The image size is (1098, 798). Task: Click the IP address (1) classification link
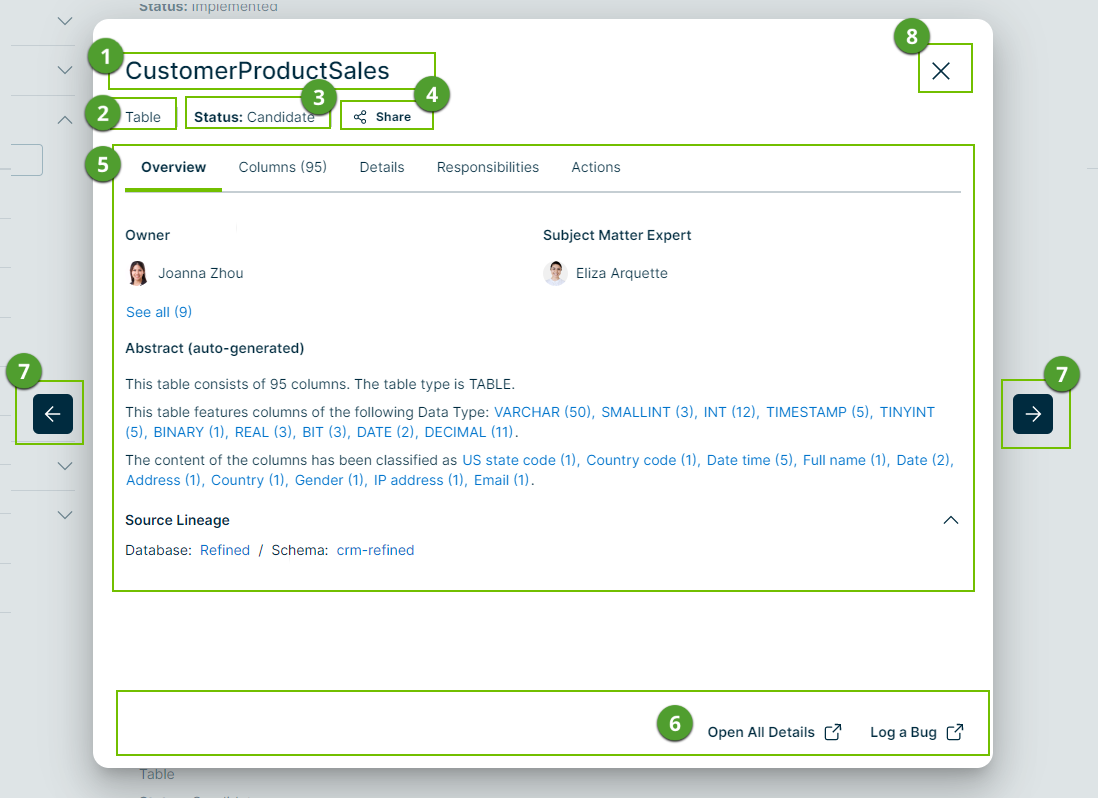pos(420,480)
